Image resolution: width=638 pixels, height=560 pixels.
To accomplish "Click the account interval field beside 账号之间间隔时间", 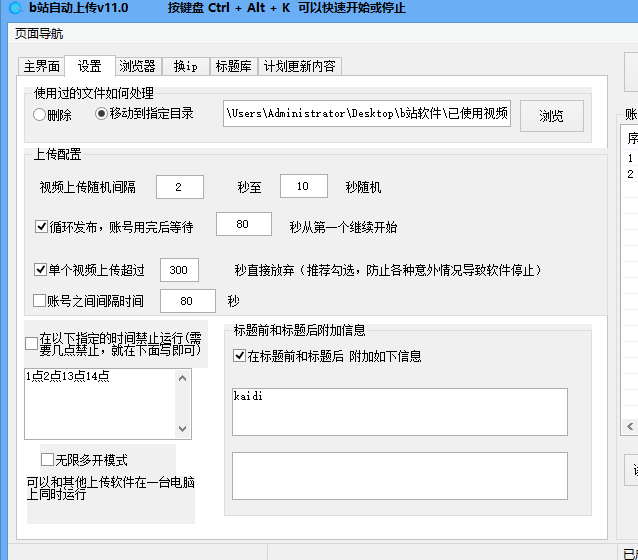I will click(188, 301).
